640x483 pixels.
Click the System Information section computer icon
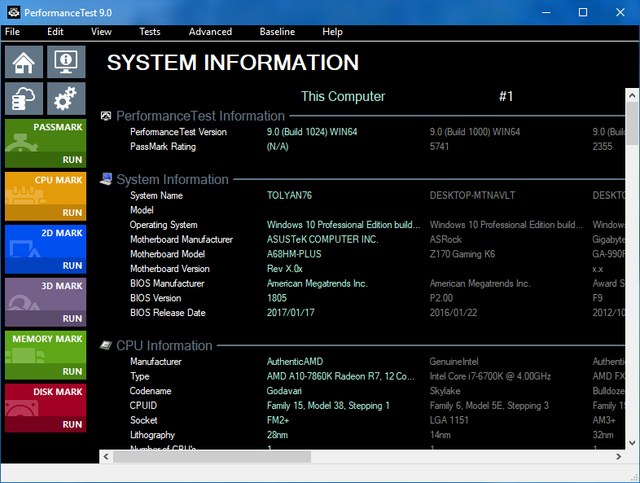click(106, 180)
